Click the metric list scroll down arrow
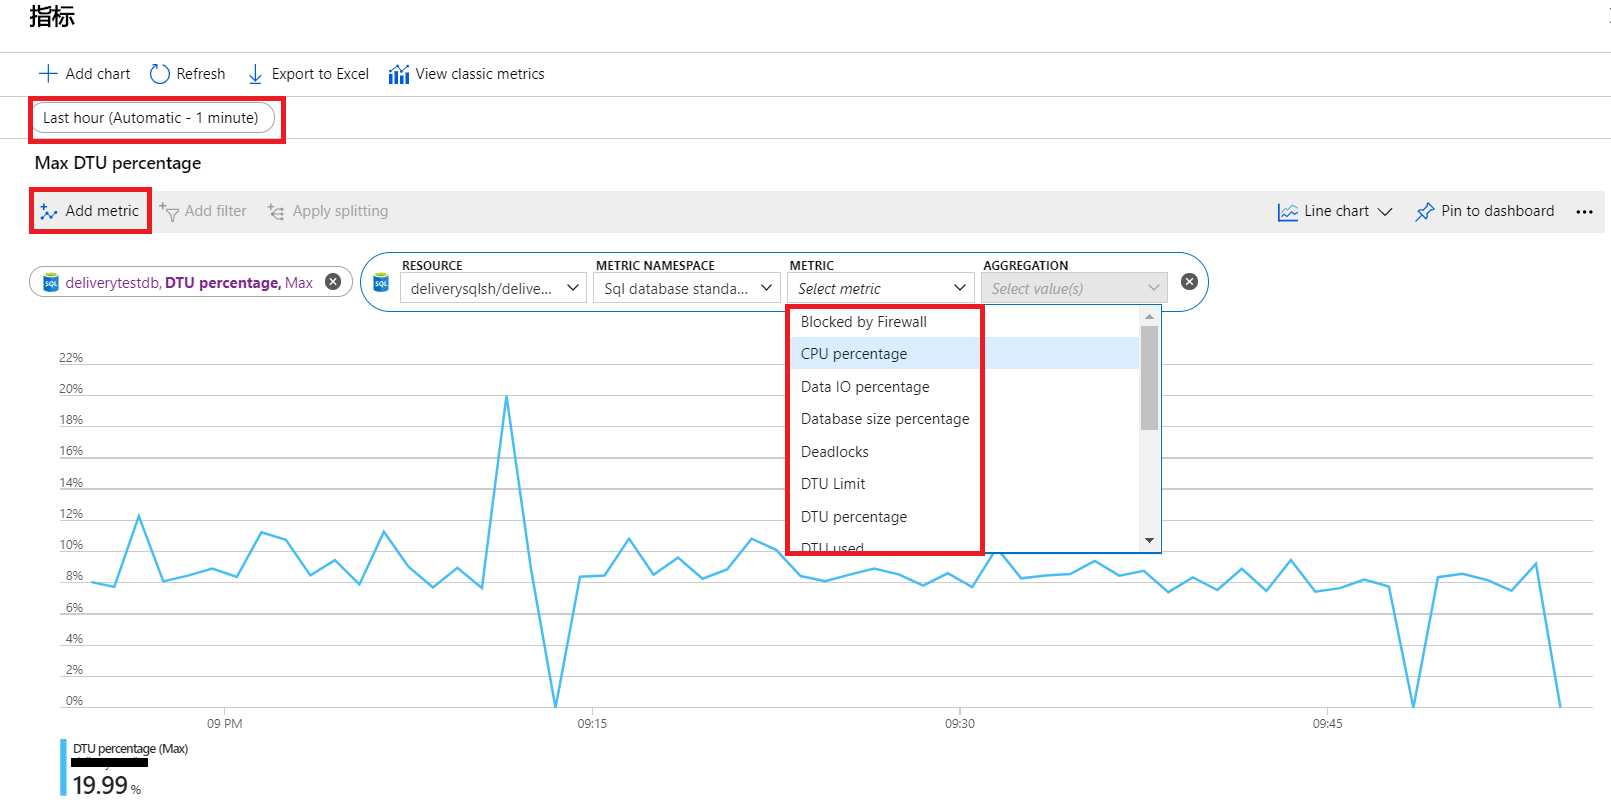1611x810 pixels. (x=1149, y=541)
